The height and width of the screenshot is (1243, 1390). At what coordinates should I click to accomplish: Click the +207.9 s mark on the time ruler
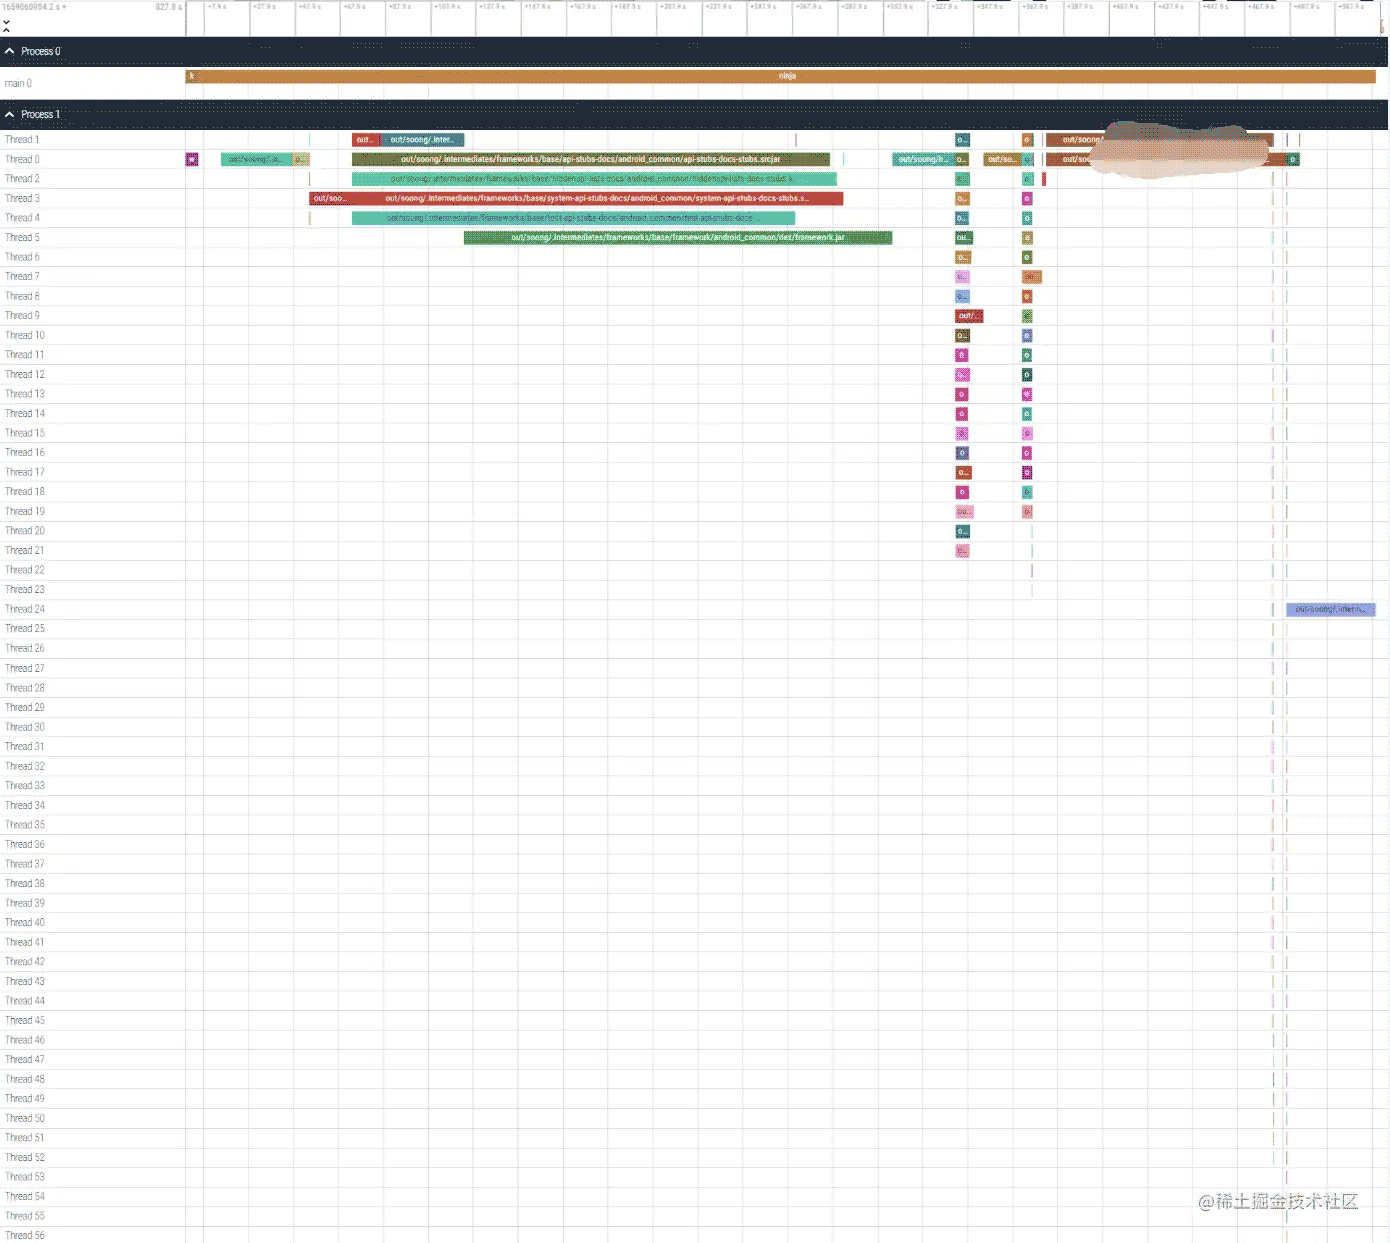click(x=672, y=7)
